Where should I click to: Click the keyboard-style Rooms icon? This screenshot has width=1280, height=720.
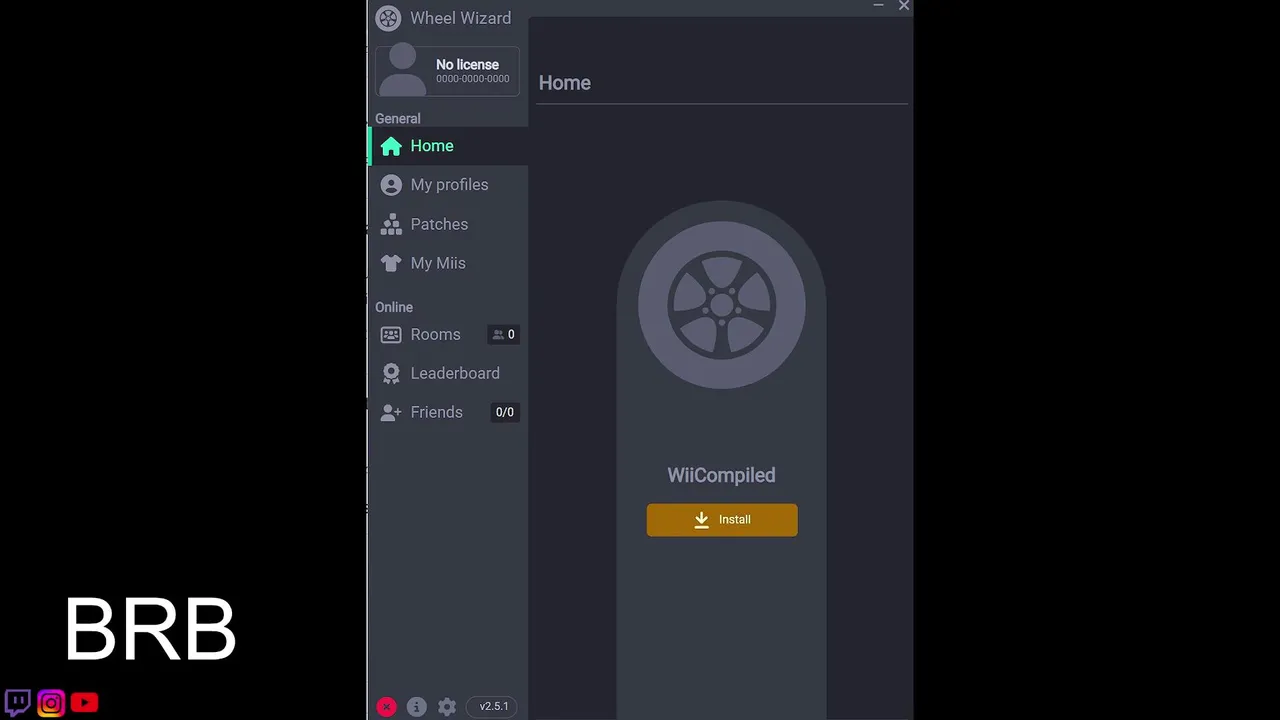pos(391,335)
